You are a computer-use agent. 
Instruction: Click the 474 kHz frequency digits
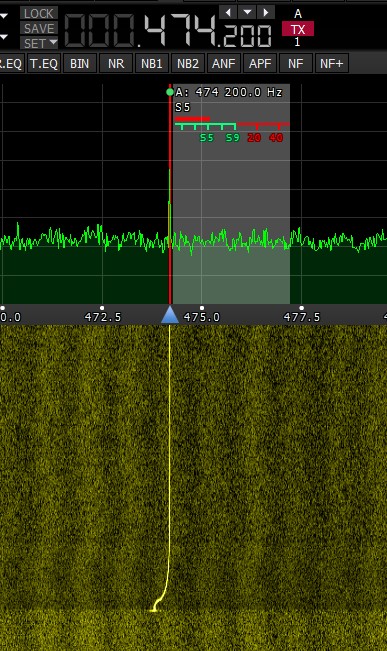coord(181,30)
